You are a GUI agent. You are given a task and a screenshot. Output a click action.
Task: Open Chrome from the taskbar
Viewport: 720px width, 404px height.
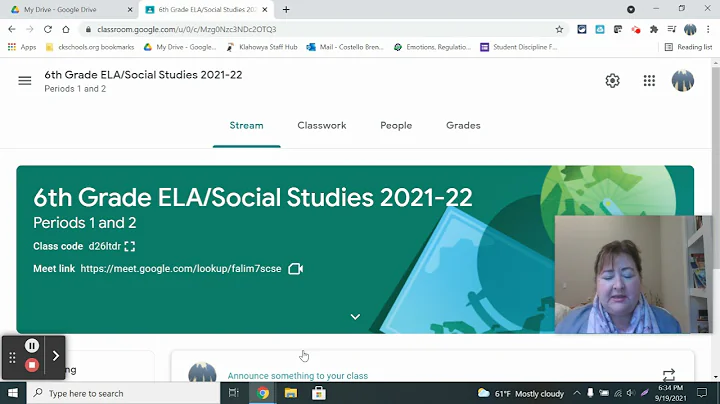pyautogui.click(x=263, y=393)
